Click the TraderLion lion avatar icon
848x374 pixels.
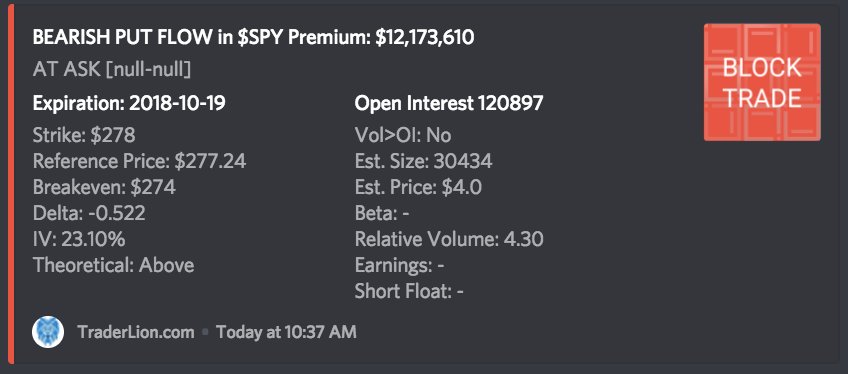48,332
